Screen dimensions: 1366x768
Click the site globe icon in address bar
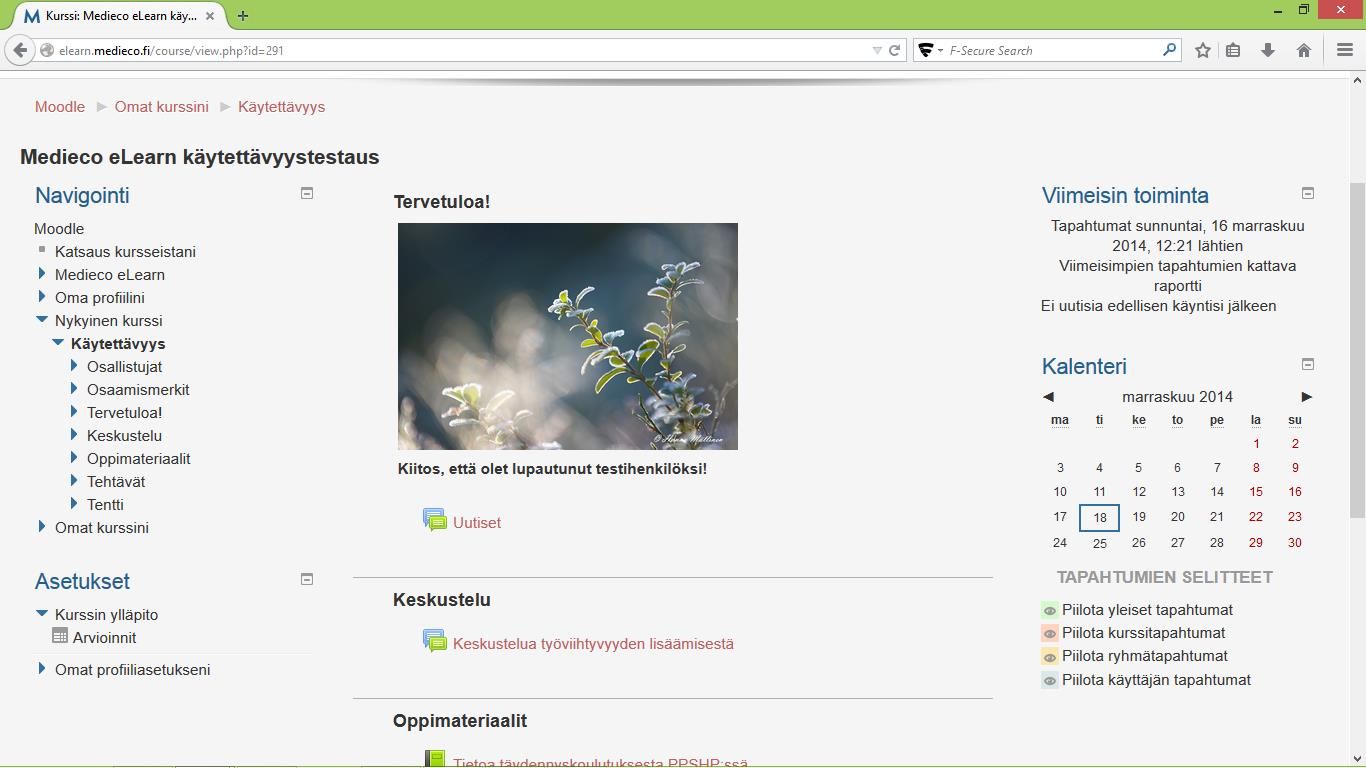[47, 50]
